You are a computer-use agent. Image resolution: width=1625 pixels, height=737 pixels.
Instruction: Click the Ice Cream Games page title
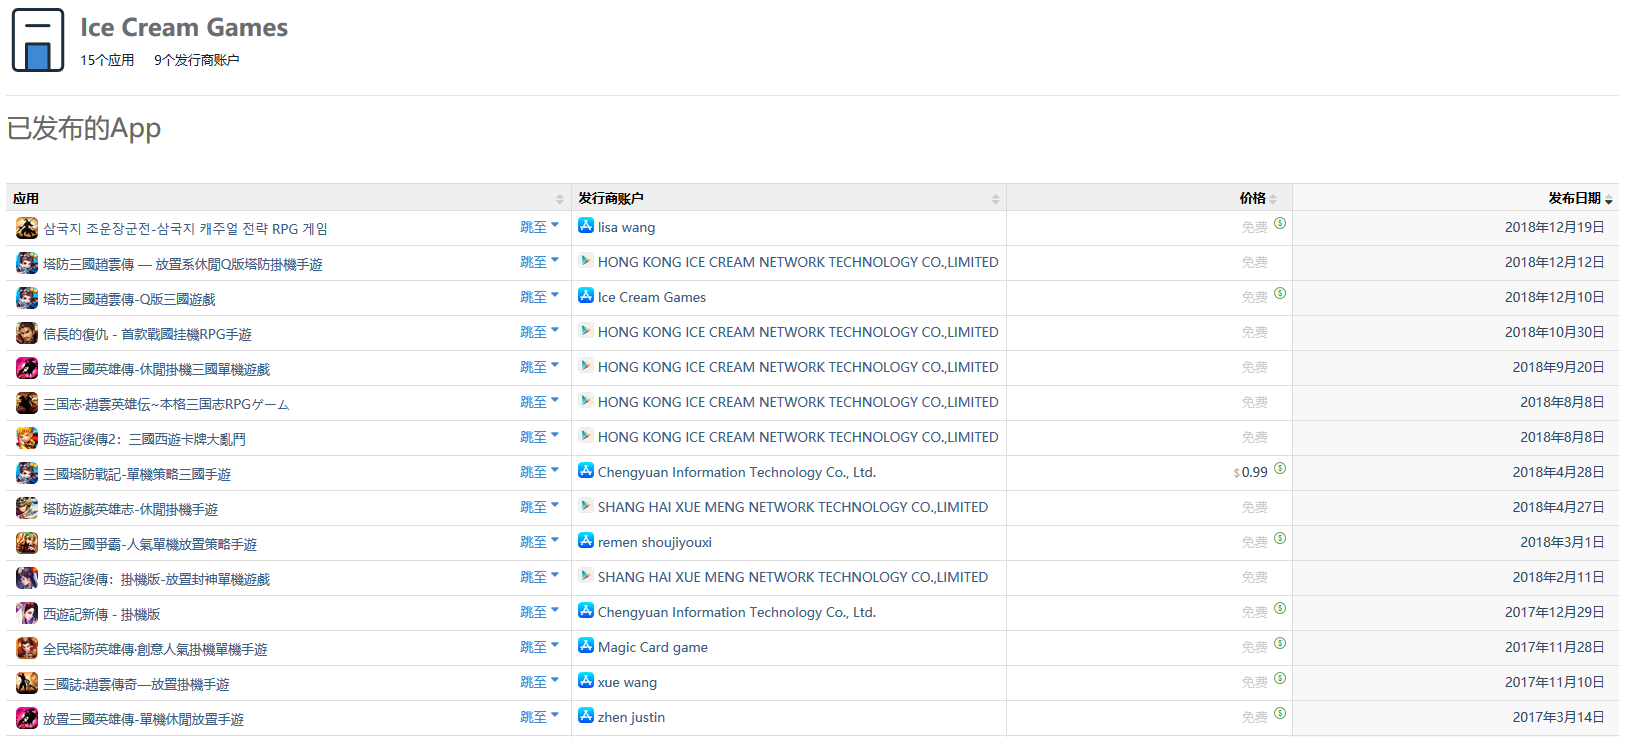184,28
